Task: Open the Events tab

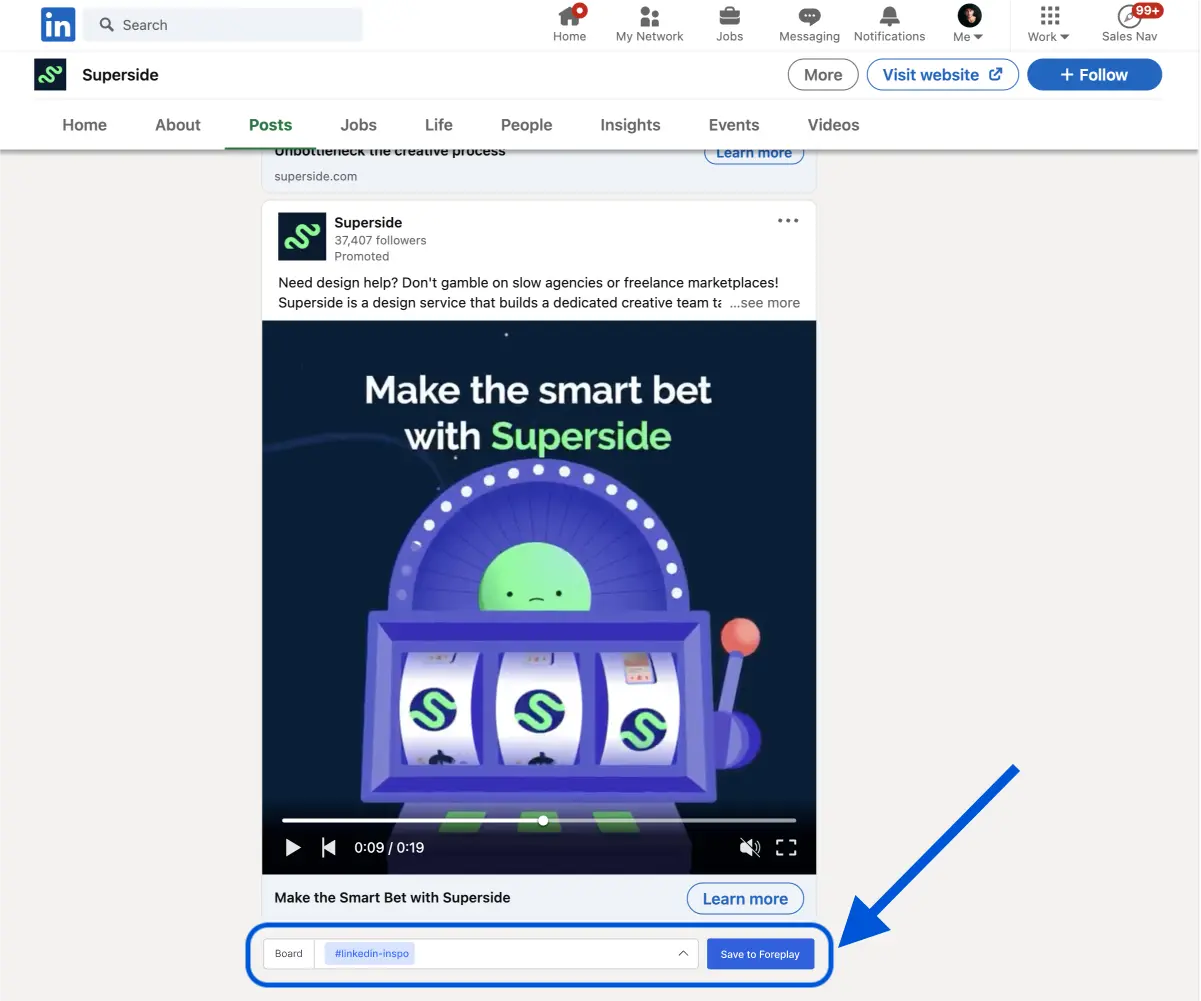Action: pos(734,125)
